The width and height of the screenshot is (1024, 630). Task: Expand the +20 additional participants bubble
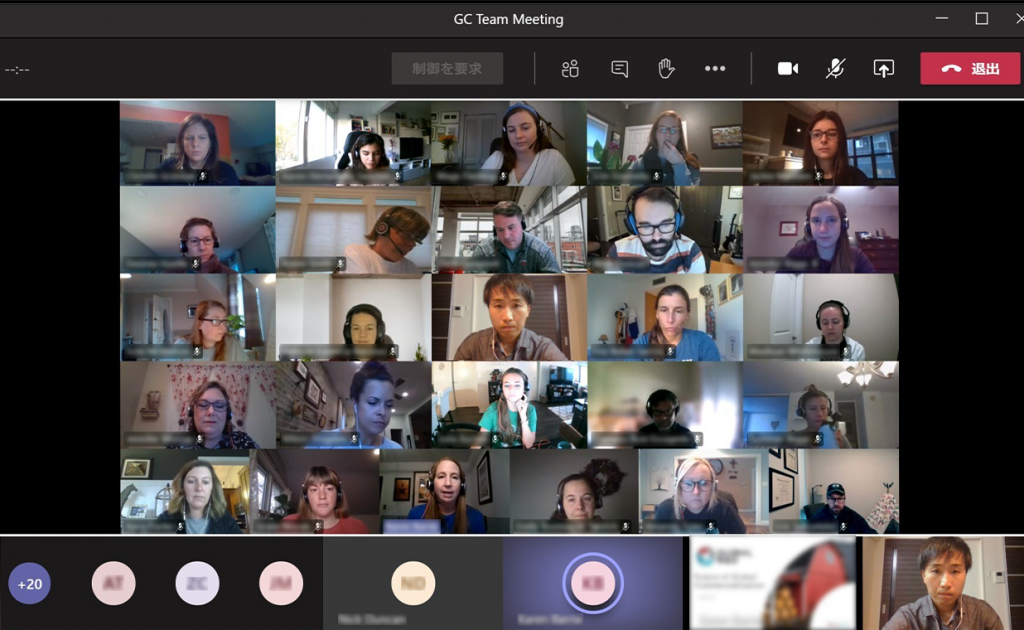point(30,583)
